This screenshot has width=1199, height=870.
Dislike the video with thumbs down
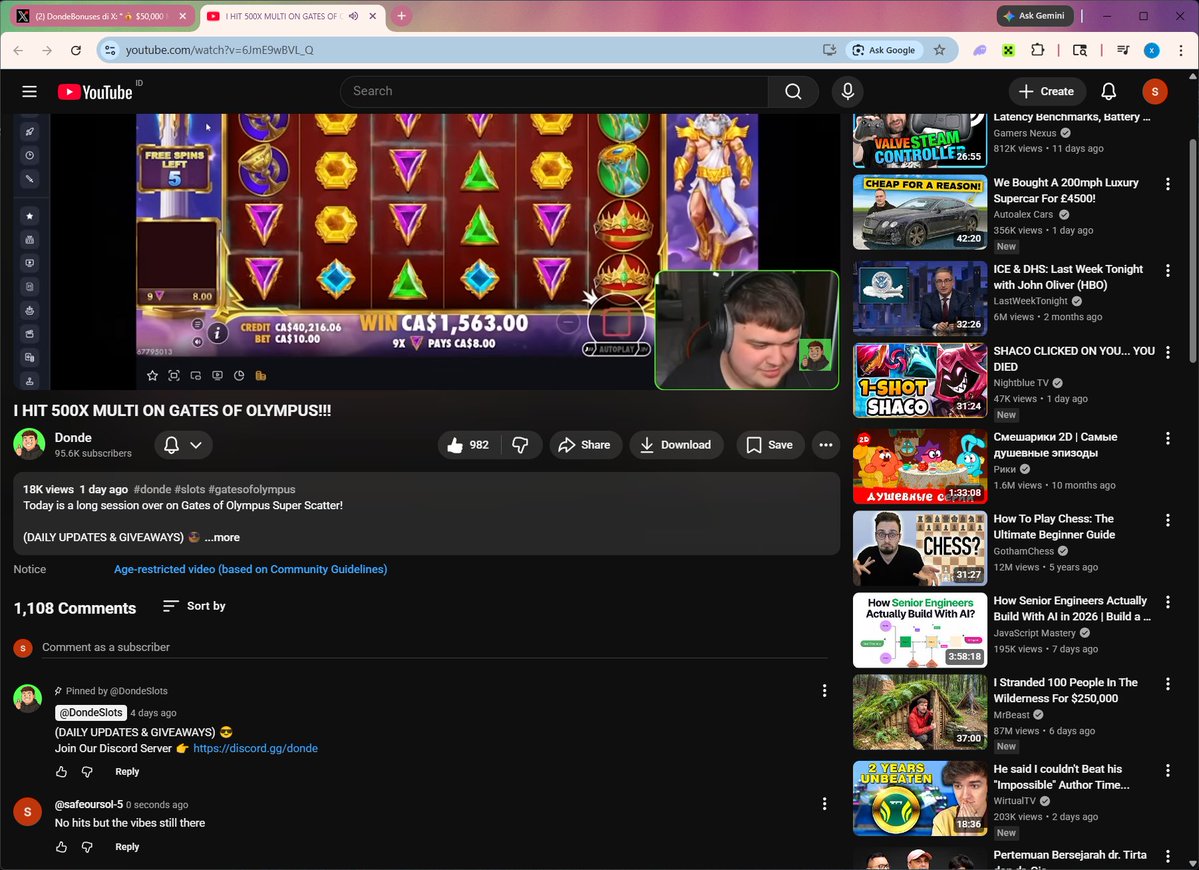pos(521,445)
